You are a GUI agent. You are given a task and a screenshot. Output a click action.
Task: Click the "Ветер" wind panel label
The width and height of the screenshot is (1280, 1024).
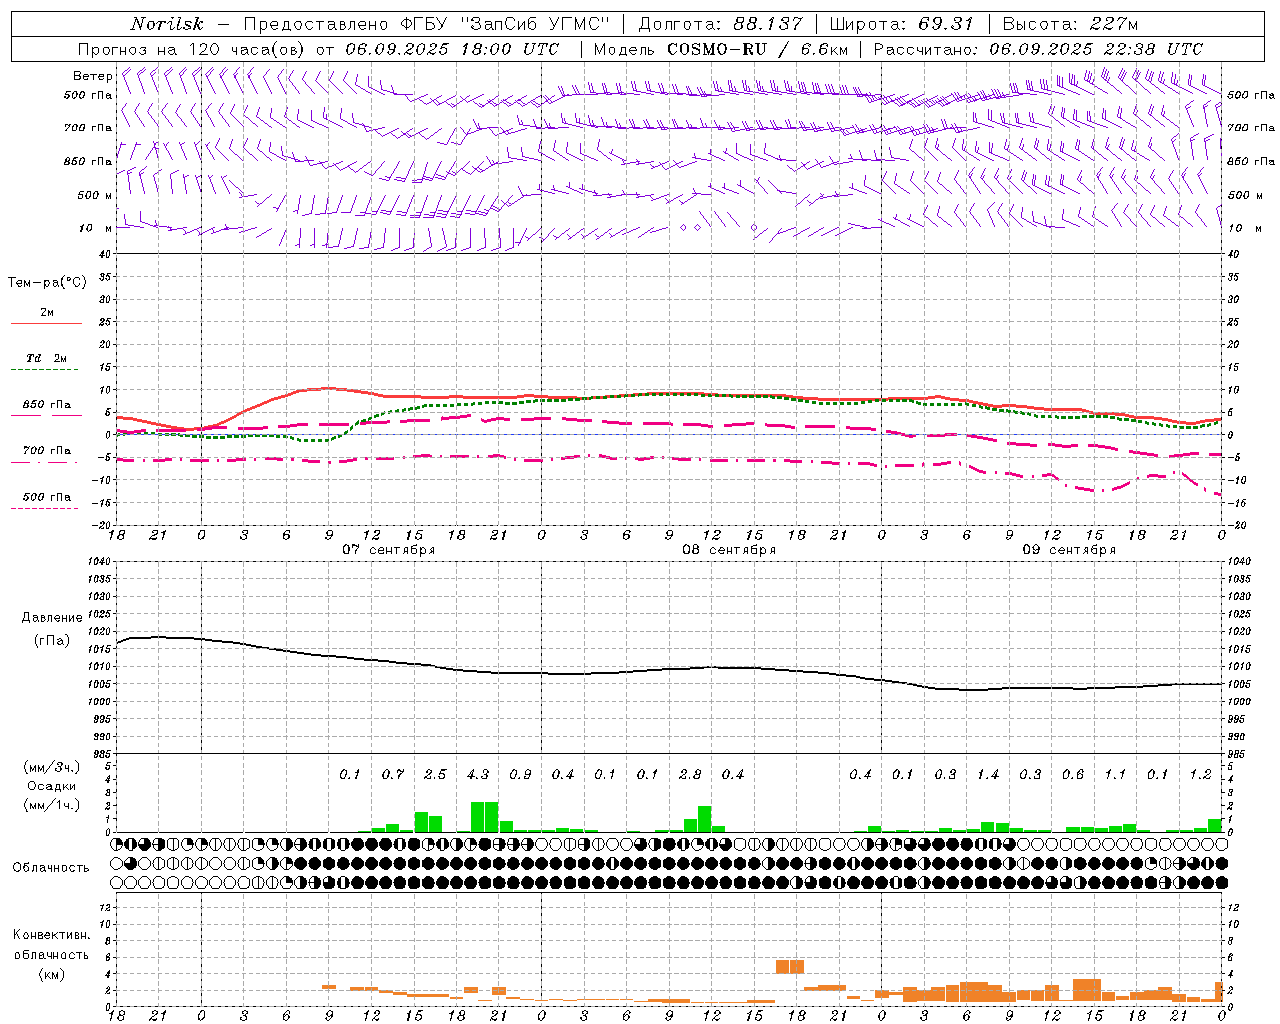point(92,76)
